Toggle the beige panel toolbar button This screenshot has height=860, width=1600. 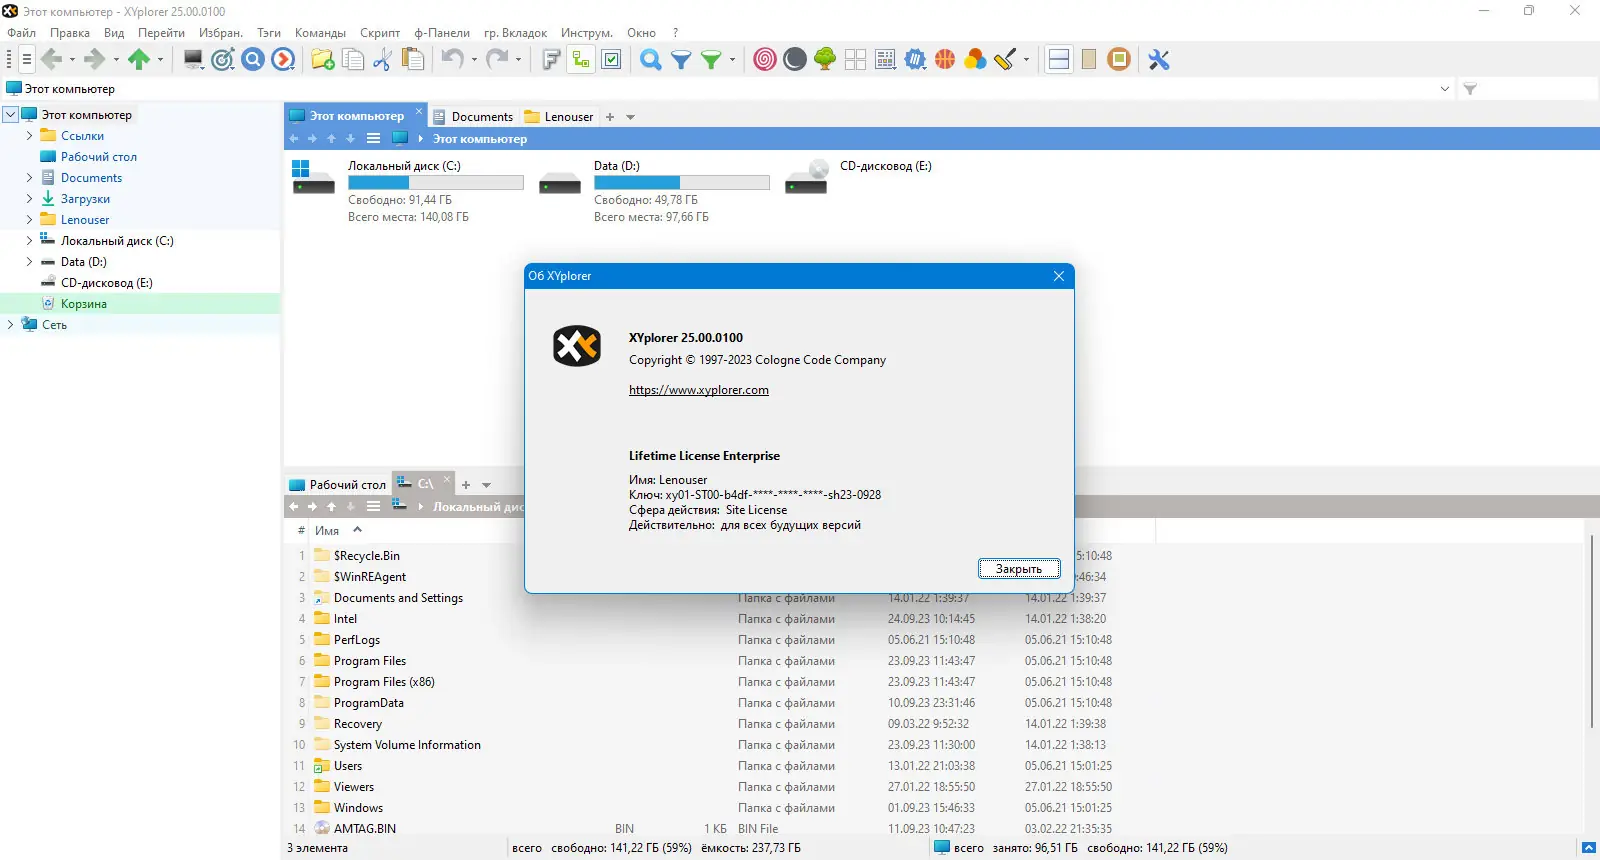[x=1089, y=60]
